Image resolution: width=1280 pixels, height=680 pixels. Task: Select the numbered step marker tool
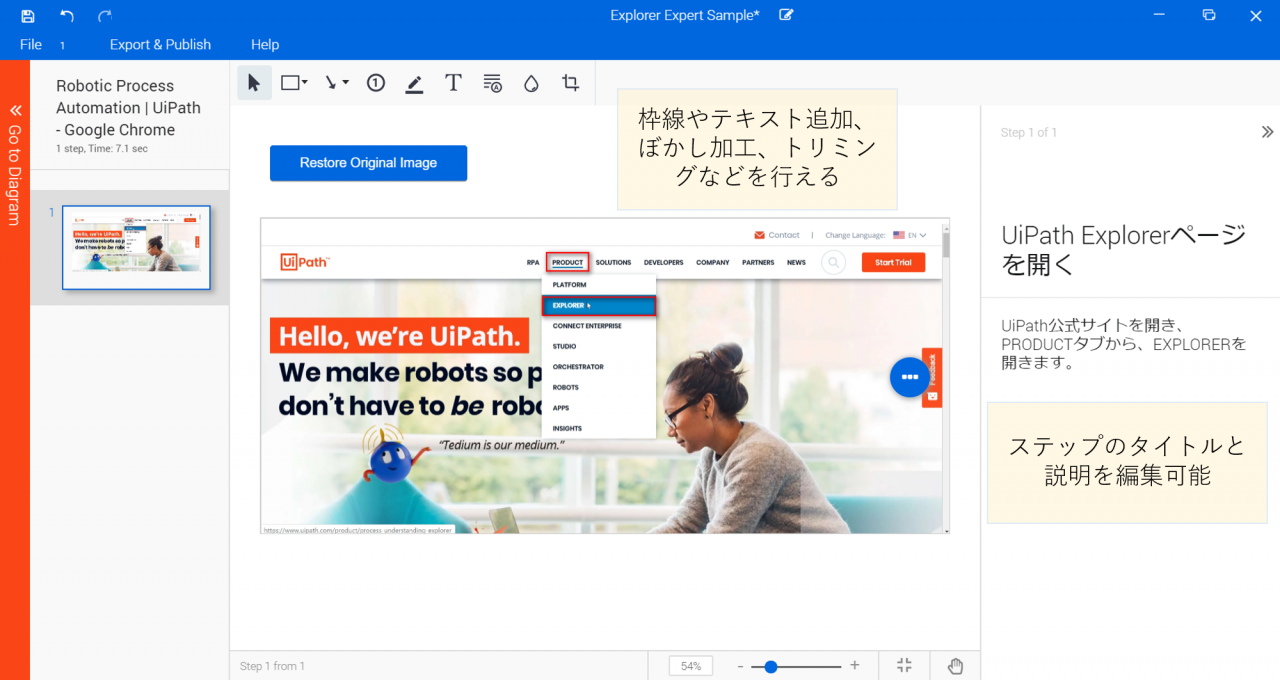(376, 83)
